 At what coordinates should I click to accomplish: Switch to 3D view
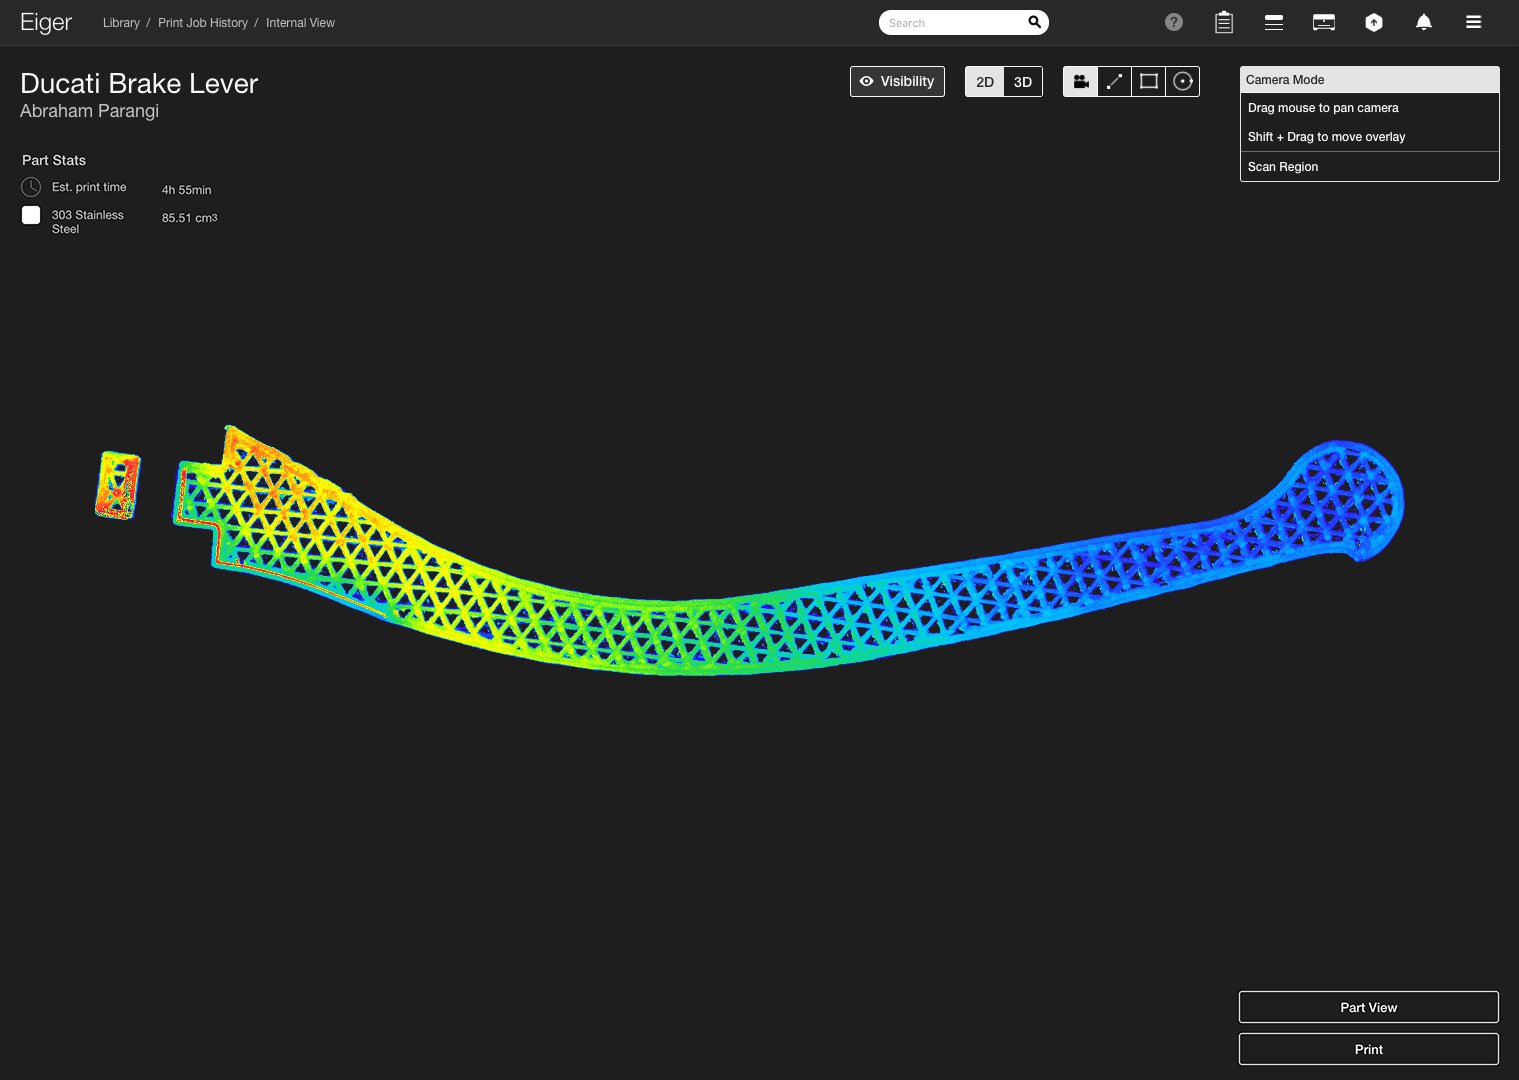[x=1023, y=82]
